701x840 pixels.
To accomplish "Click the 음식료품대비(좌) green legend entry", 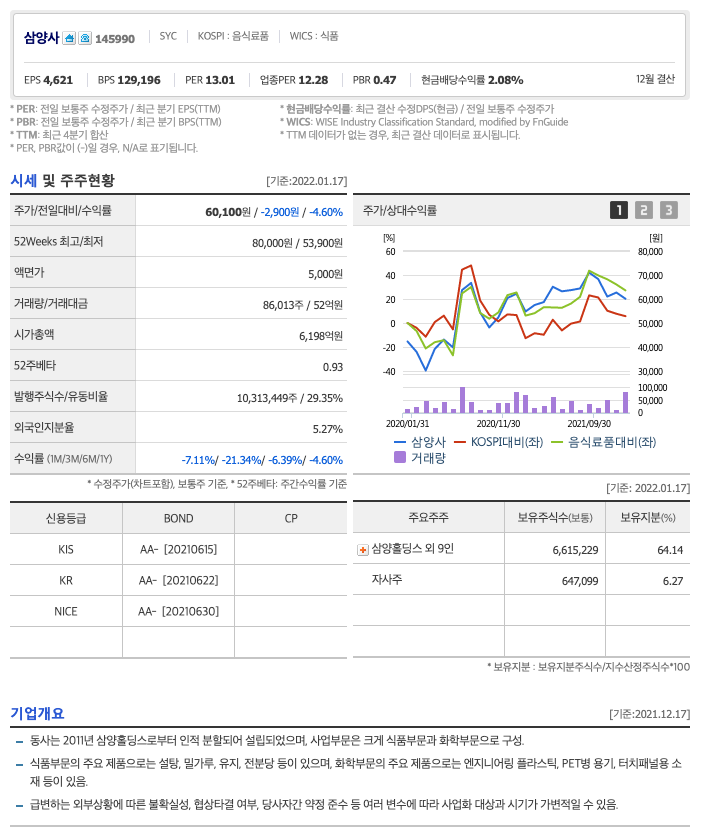I will pos(604,442).
